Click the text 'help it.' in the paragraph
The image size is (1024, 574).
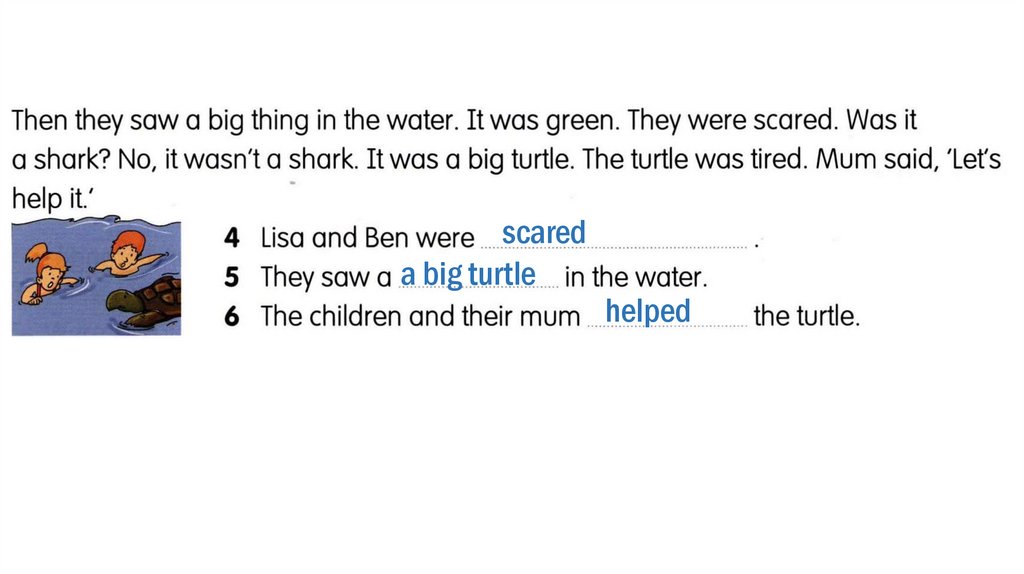coord(50,198)
